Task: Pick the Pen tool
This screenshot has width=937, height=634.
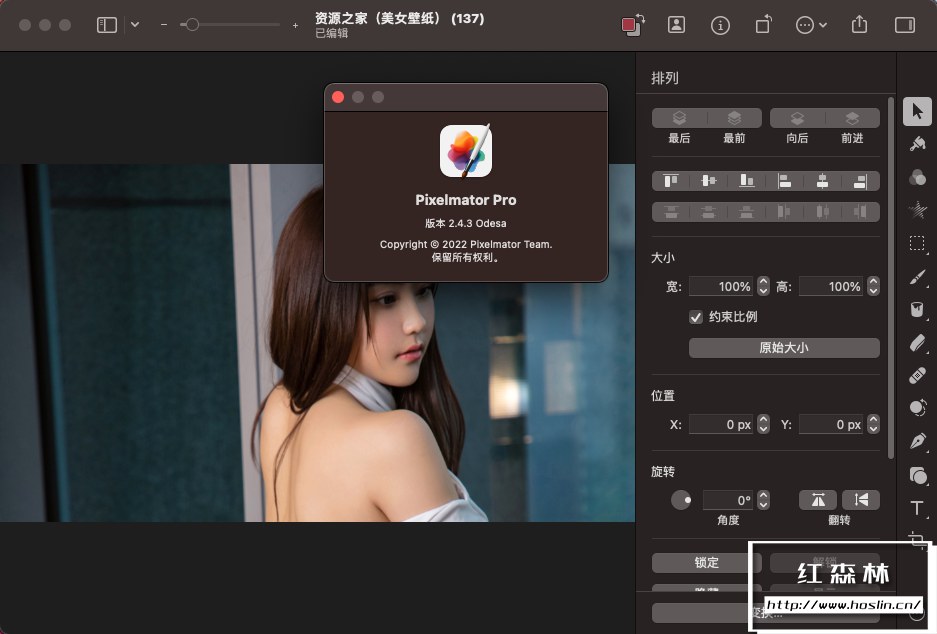Action: coord(917,441)
